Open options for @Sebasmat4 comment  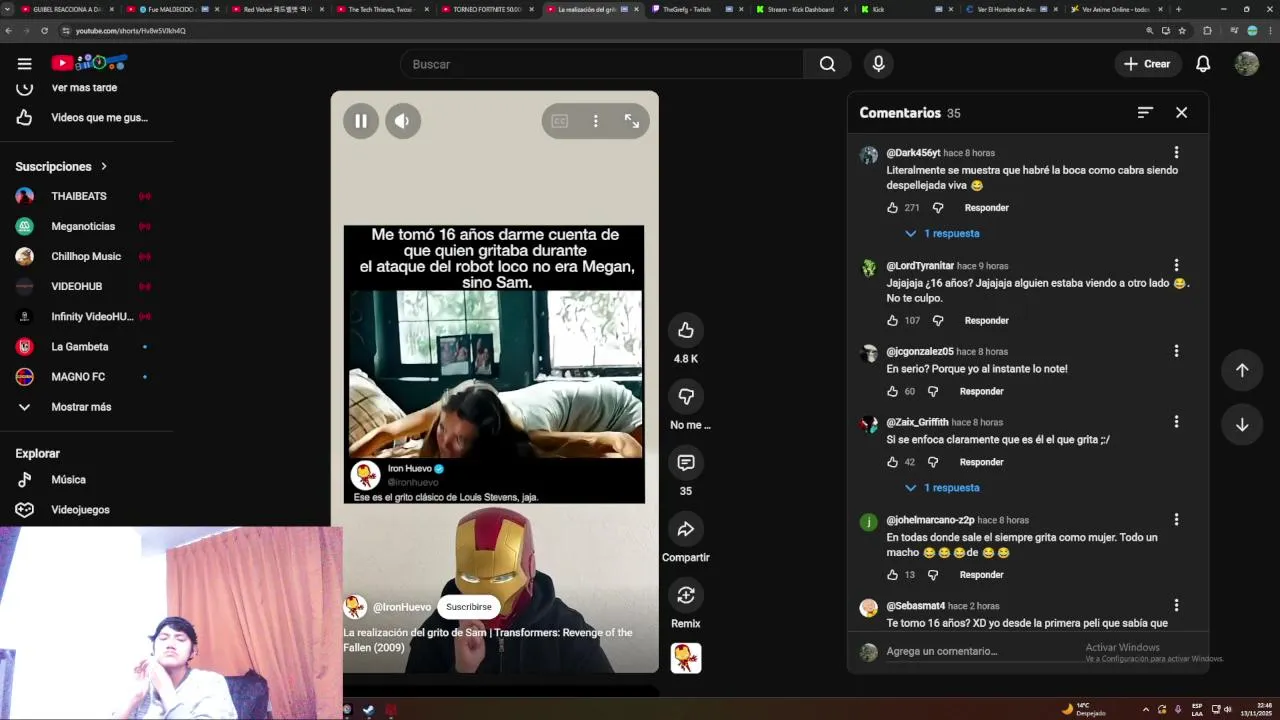(1176, 605)
